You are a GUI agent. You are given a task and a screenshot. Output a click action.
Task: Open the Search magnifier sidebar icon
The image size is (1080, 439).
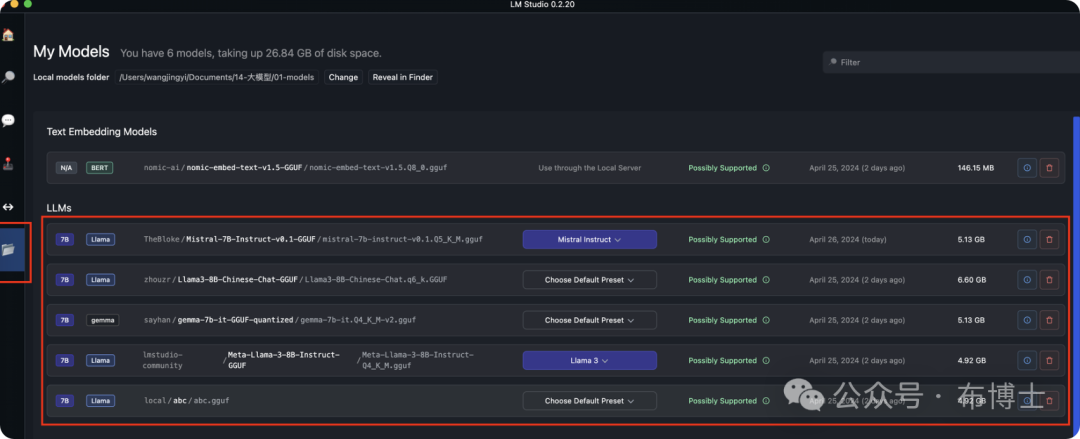click(x=8, y=77)
